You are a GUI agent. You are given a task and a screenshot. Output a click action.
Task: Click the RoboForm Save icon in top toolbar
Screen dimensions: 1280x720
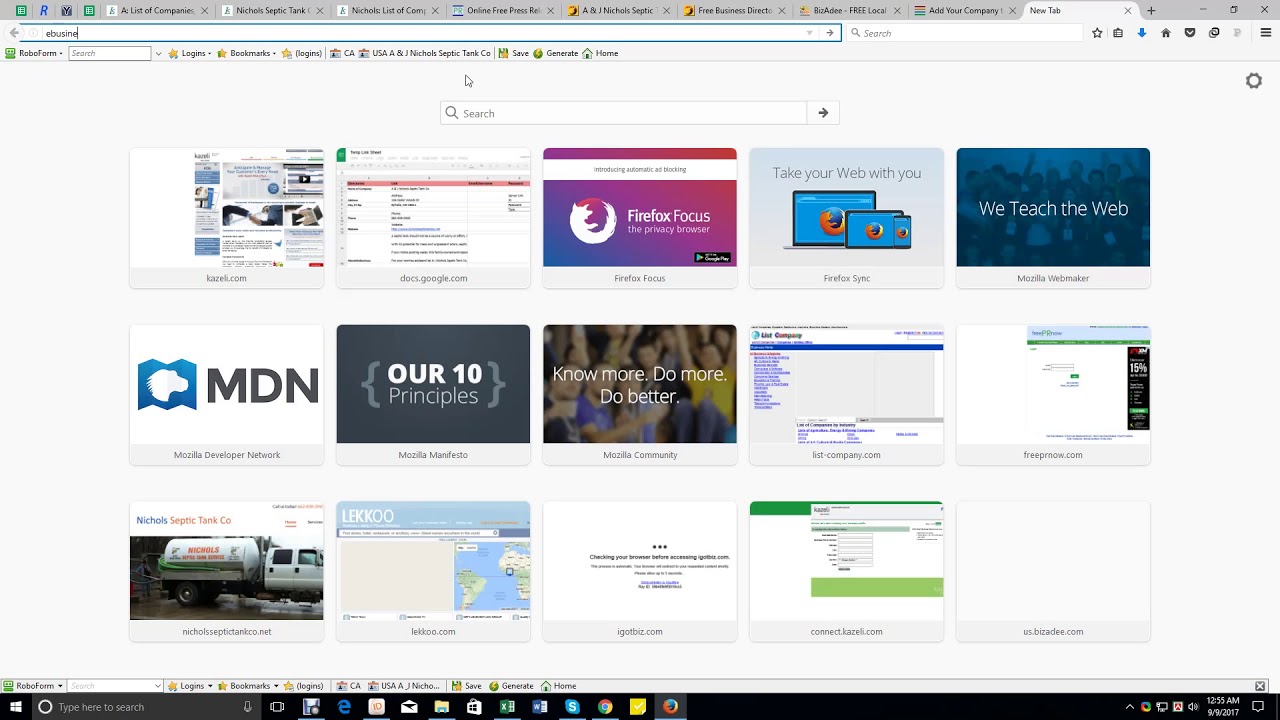(514, 53)
